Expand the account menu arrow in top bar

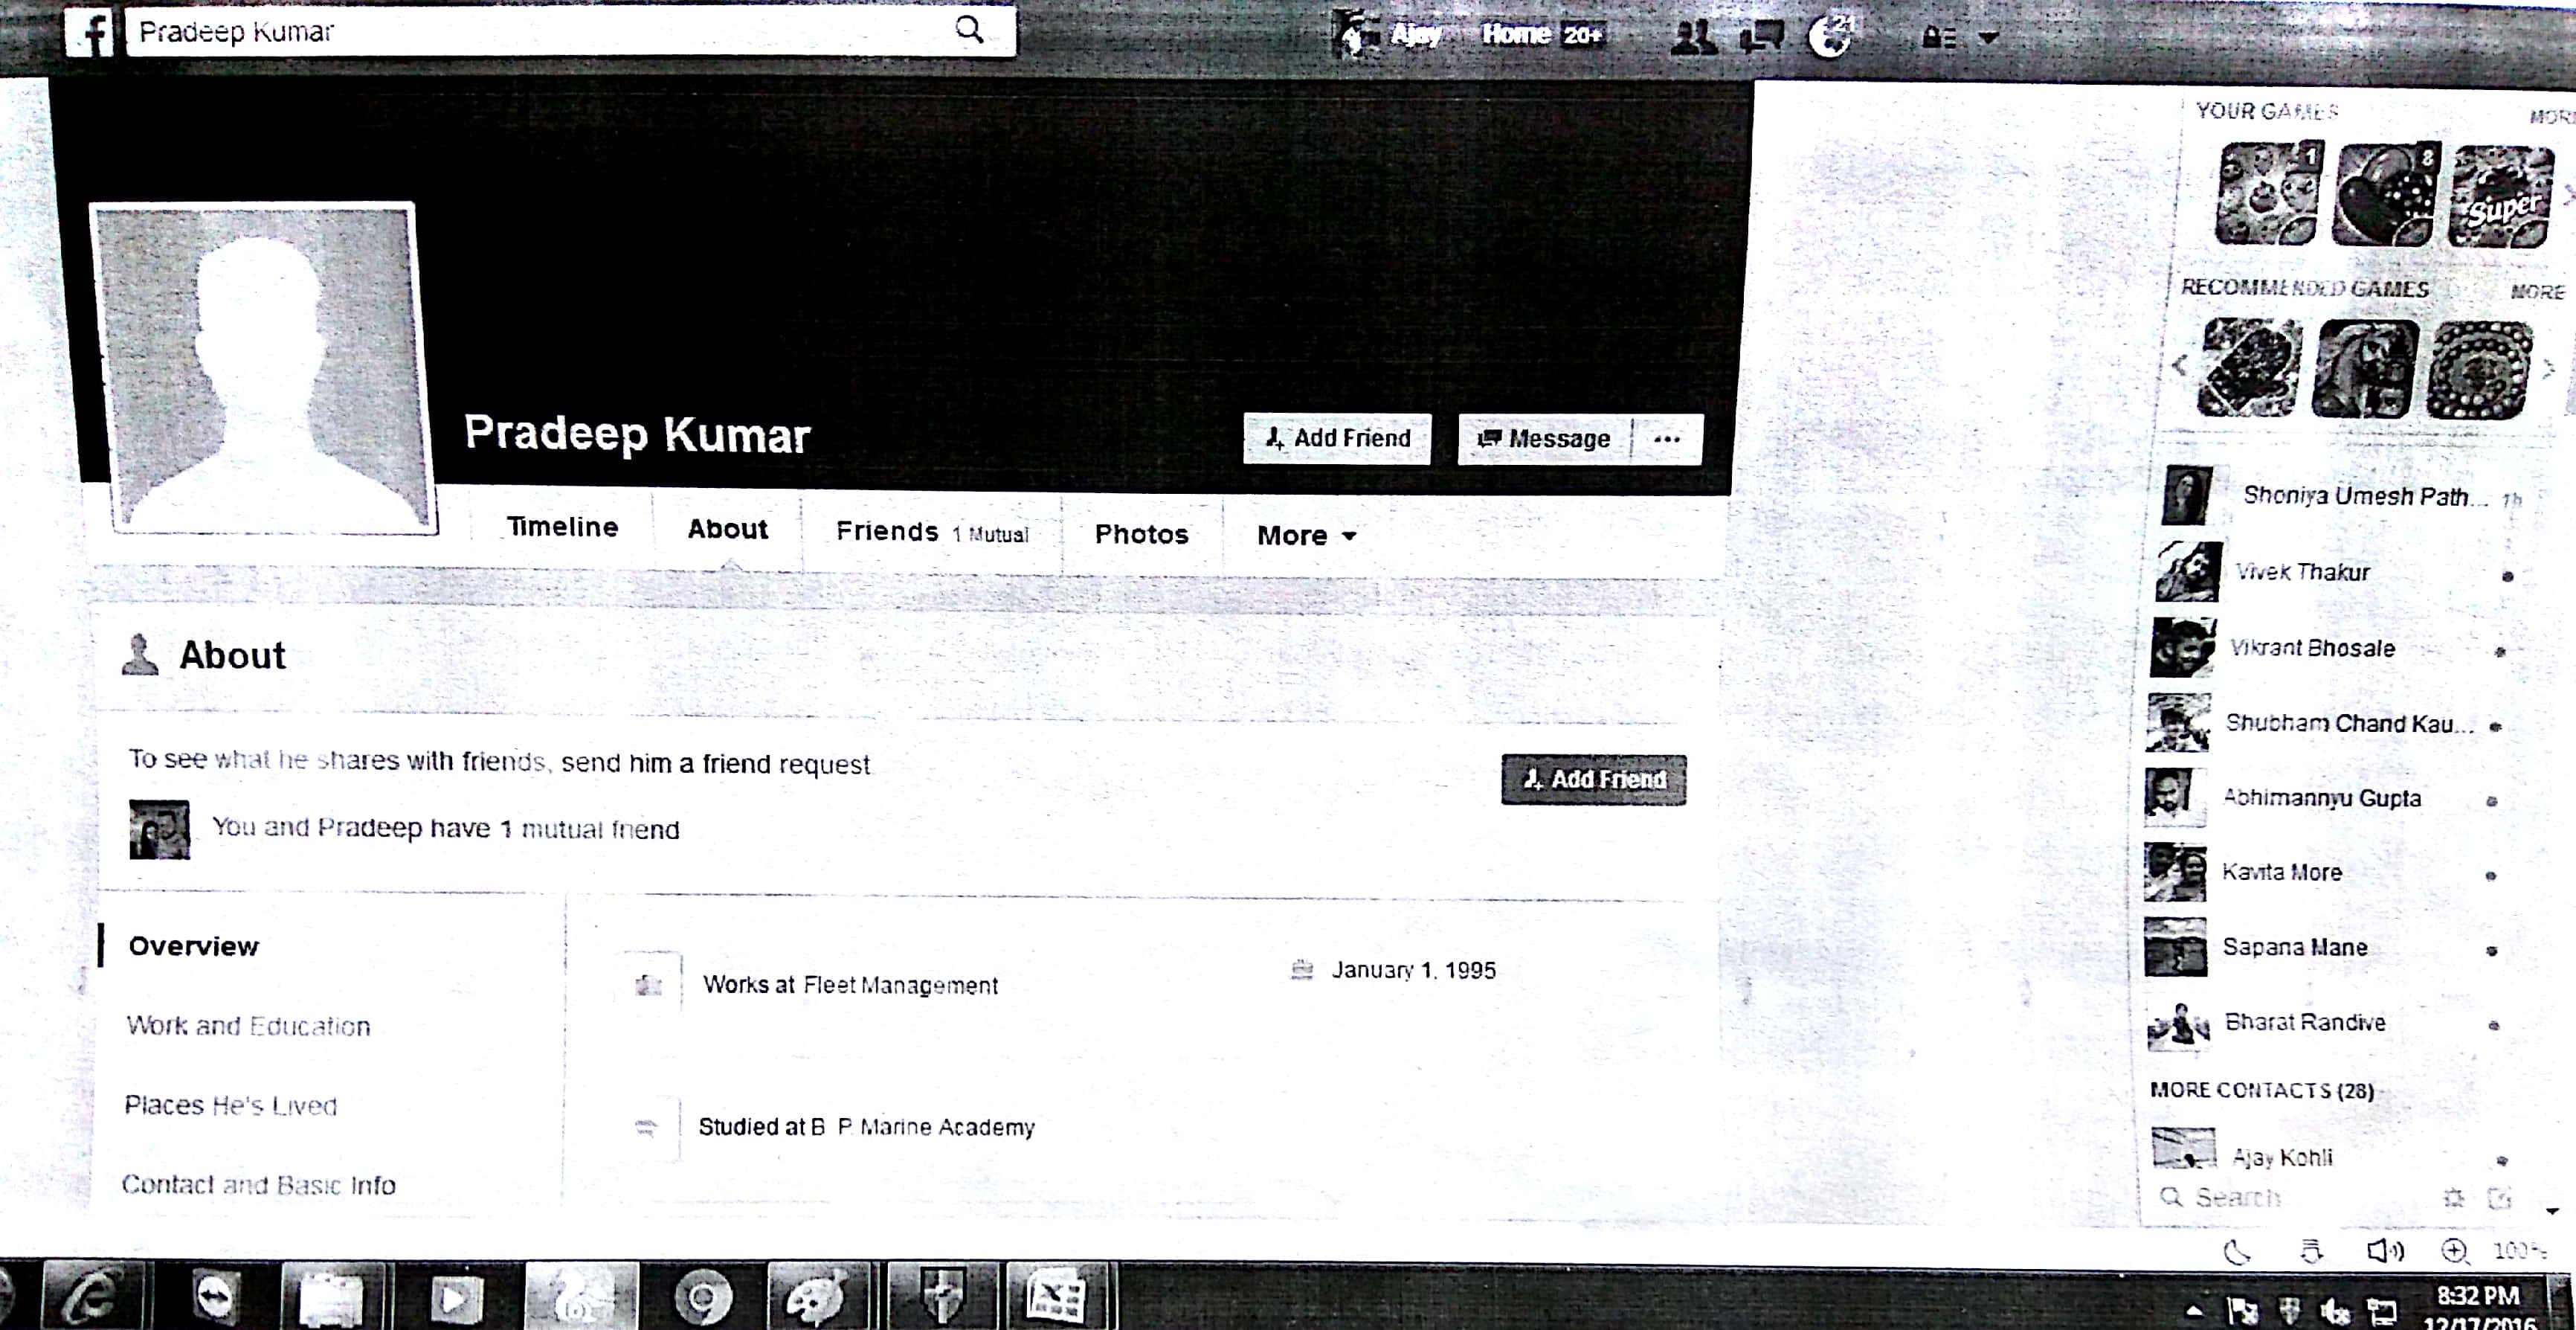[1989, 38]
